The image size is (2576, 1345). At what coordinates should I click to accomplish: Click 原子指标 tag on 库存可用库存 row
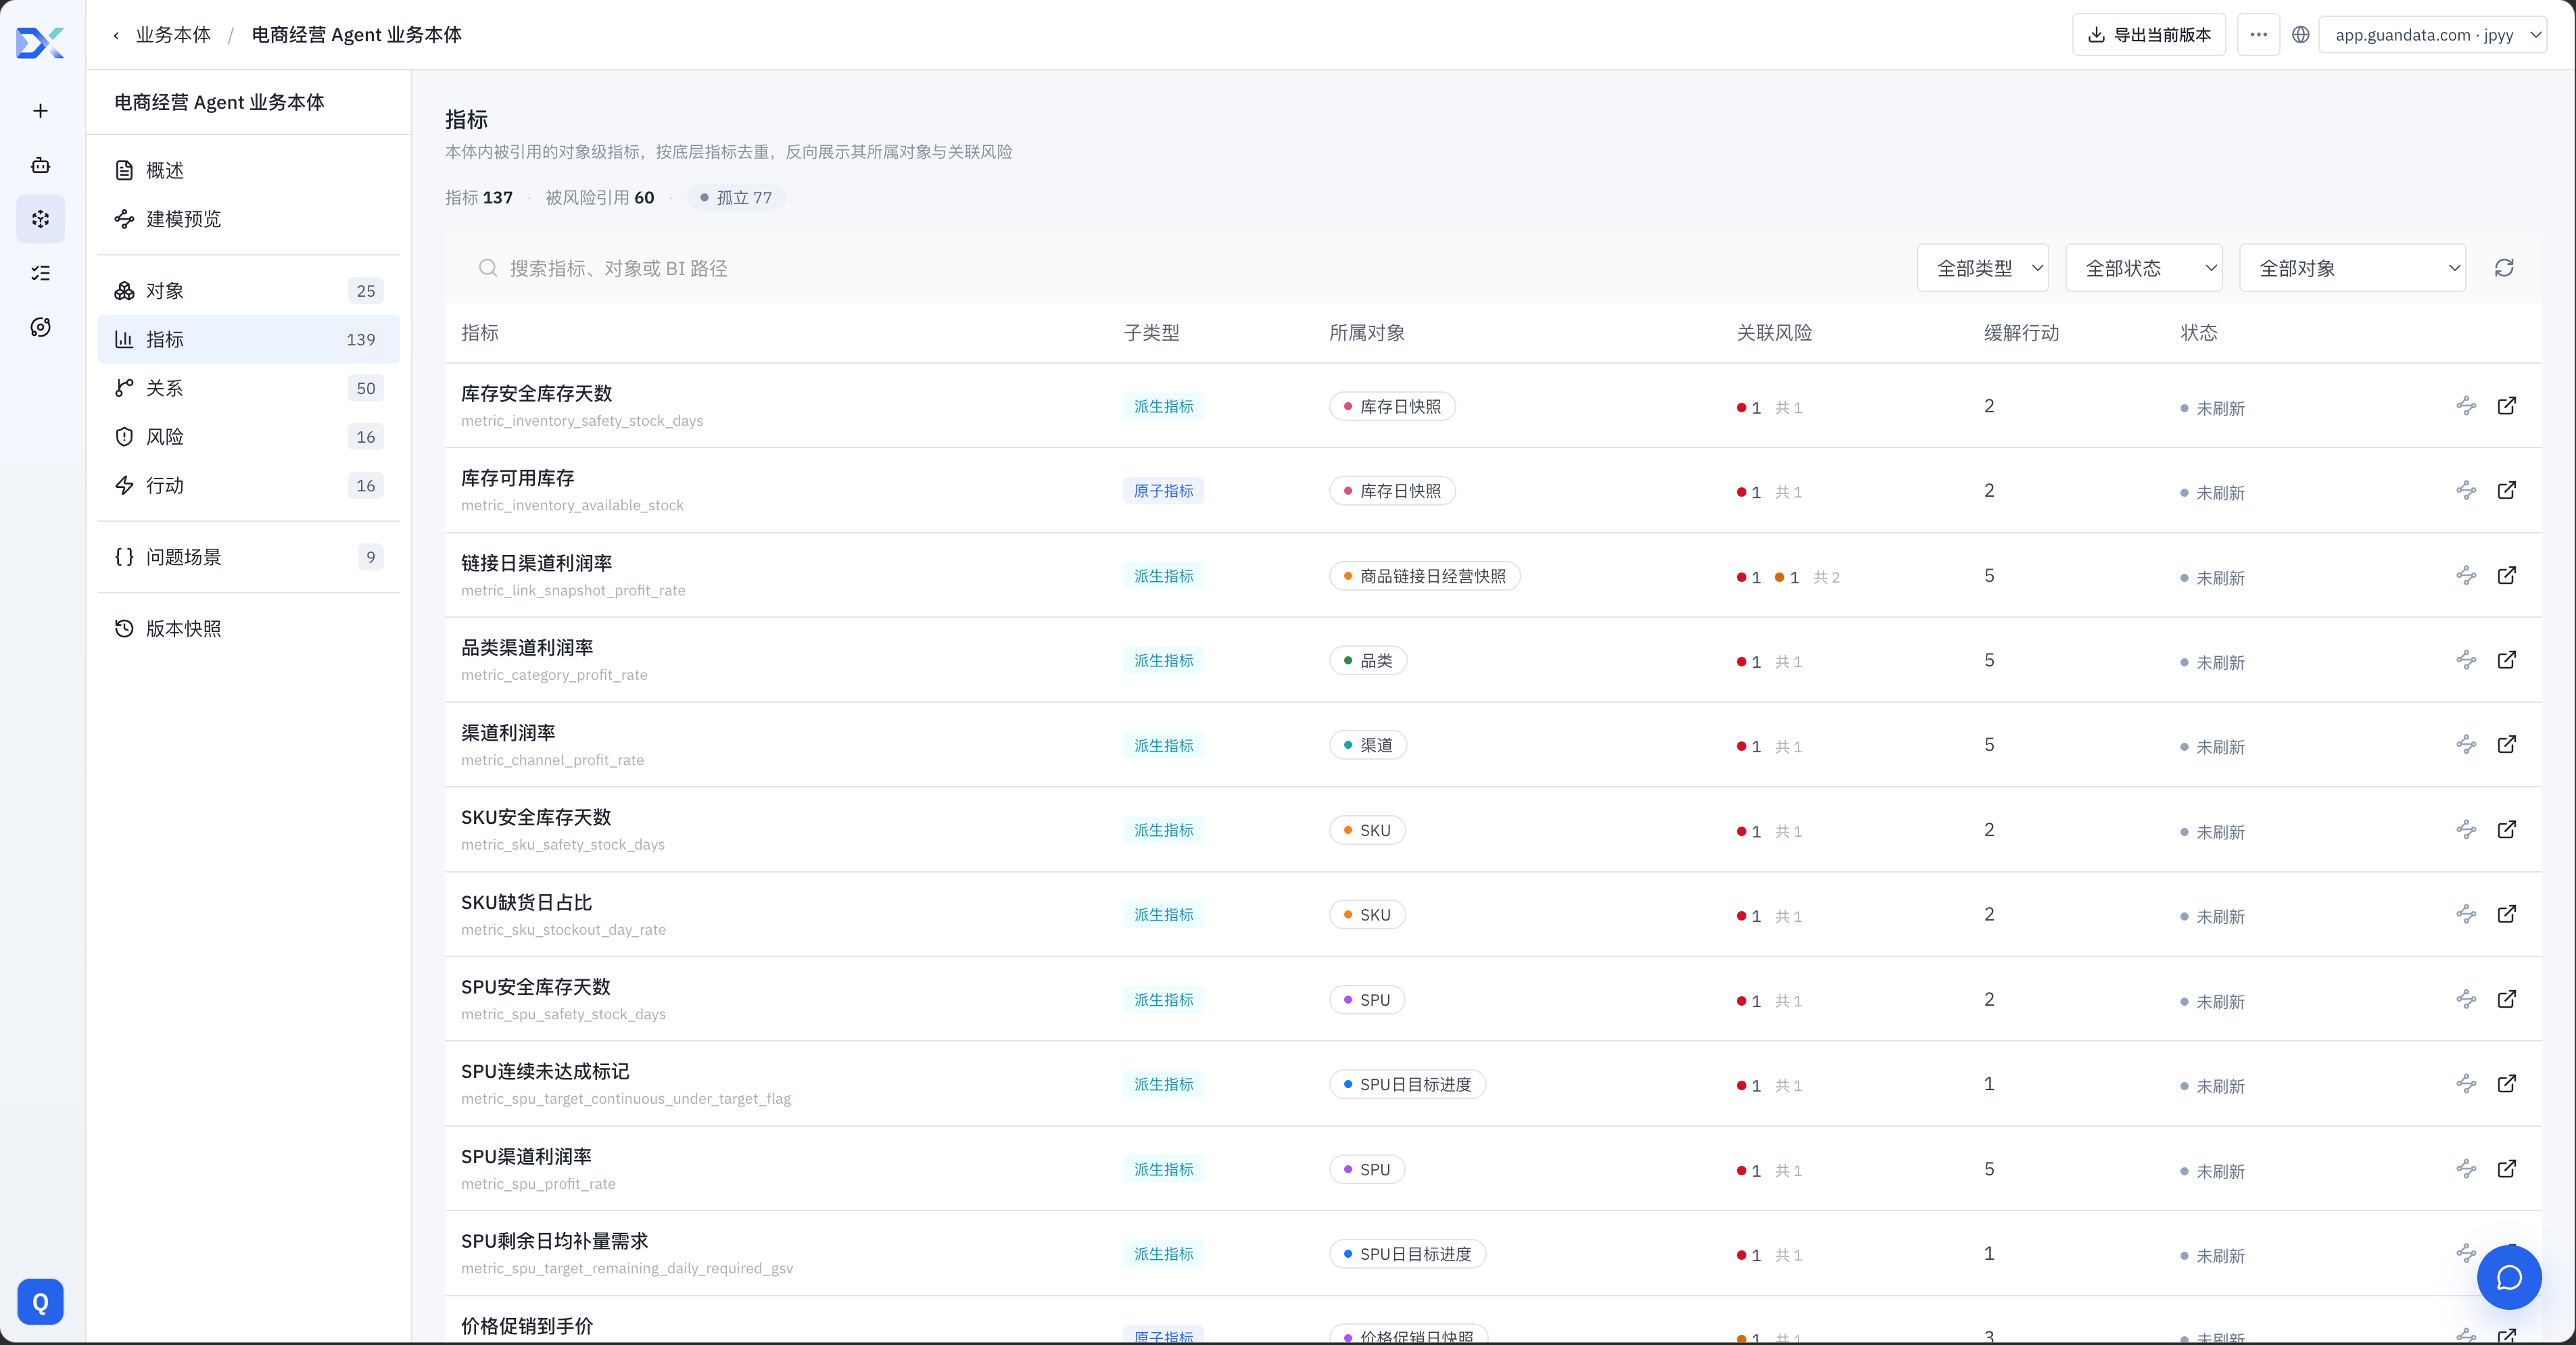[1163, 491]
